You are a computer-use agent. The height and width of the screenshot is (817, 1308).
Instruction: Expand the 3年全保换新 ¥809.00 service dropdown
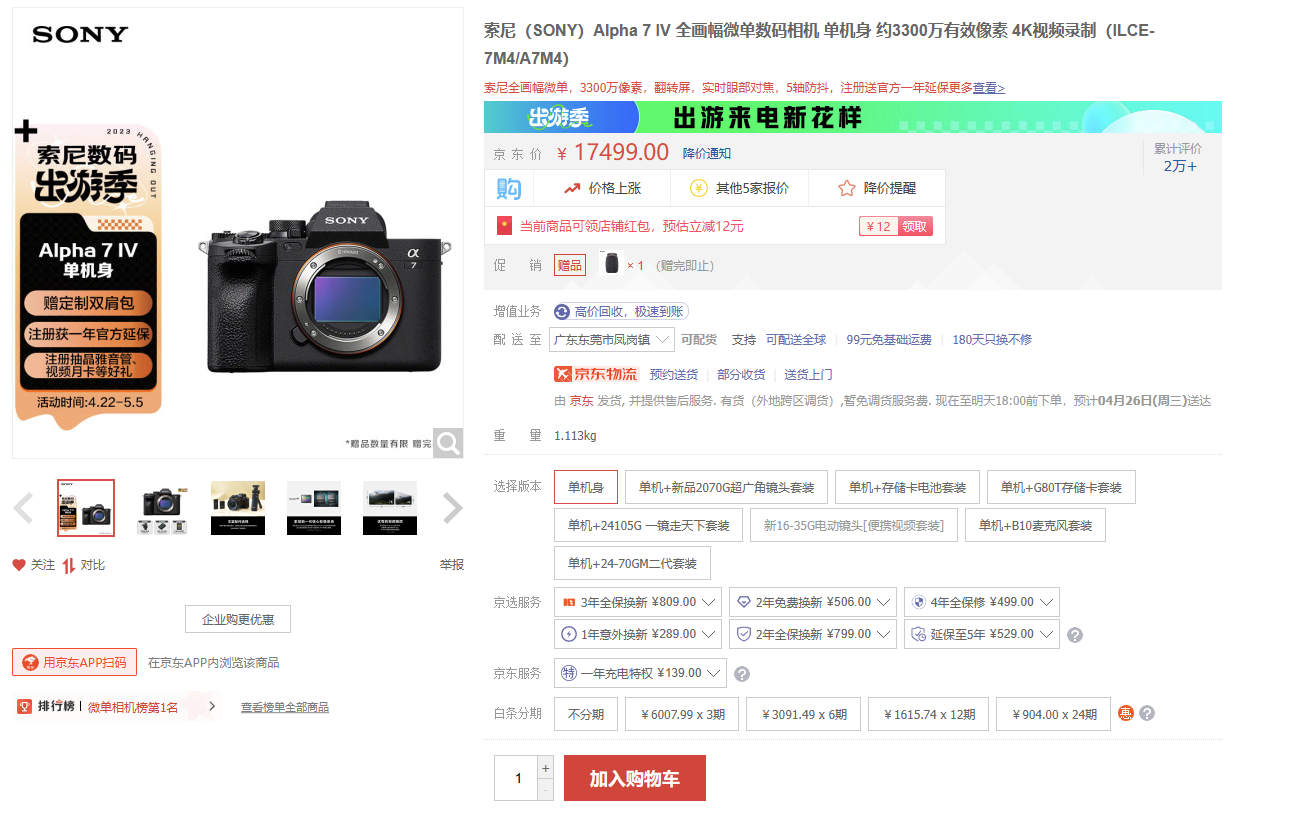click(x=638, y=602)
